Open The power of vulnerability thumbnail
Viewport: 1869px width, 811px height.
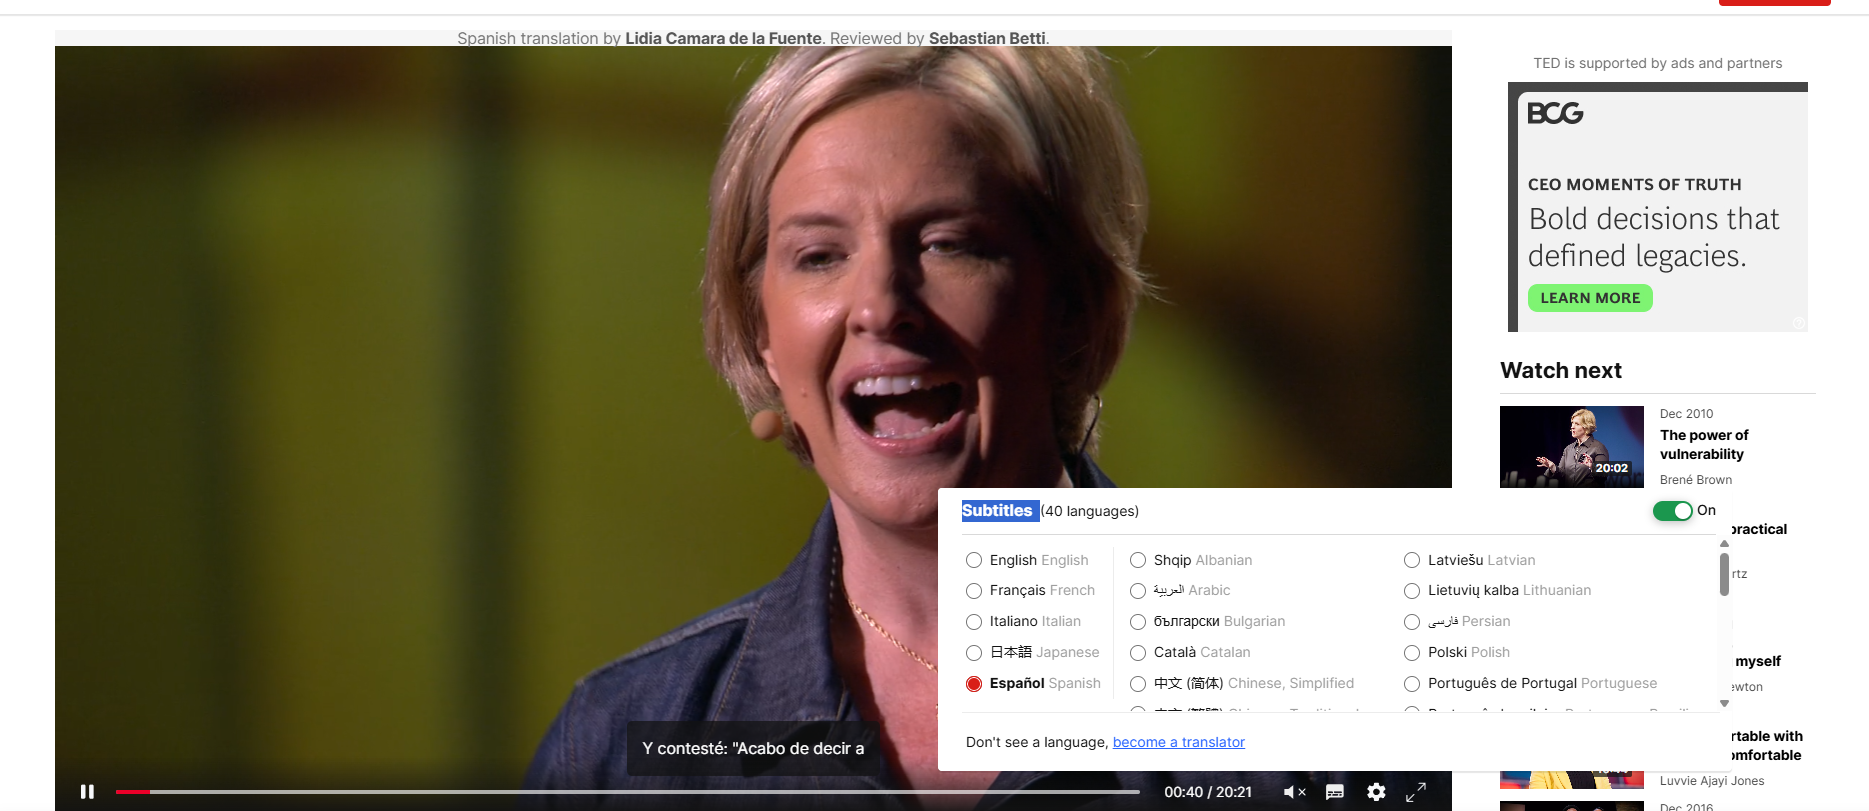coord(1572,447)
